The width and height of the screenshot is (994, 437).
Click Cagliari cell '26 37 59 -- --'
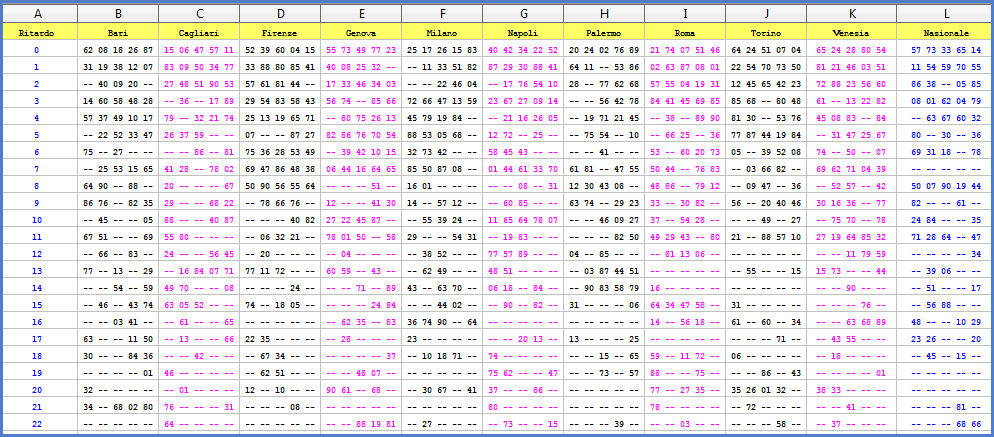[199, 134]
